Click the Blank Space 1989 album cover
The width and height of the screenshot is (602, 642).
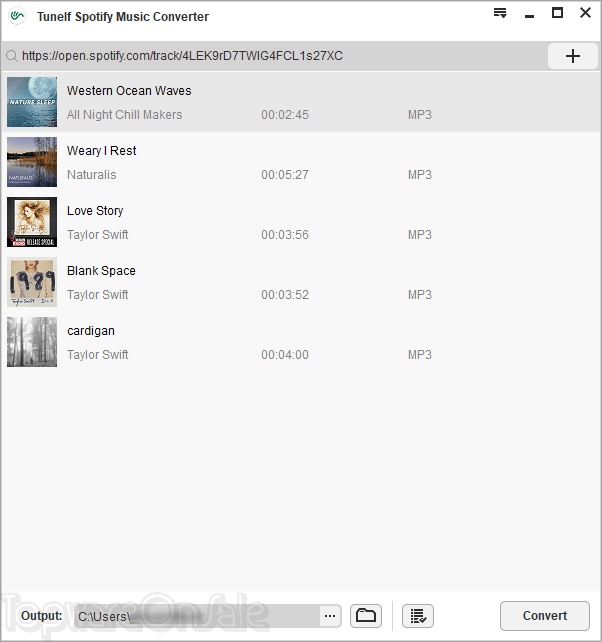[x=32, y=282]
